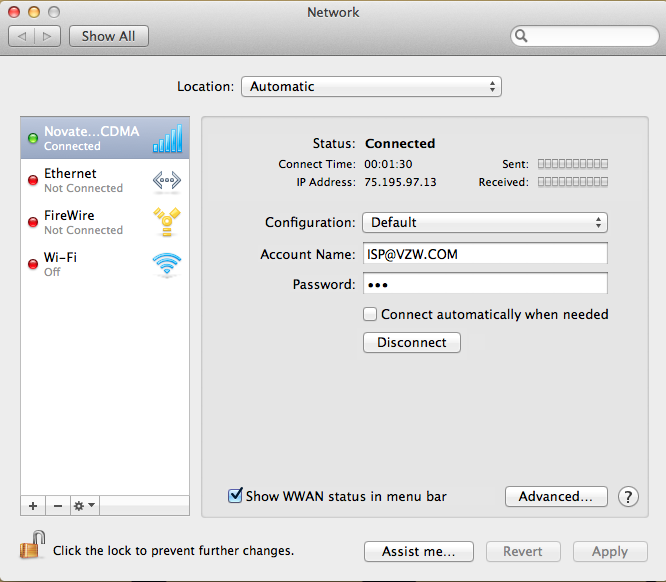Open the Location dropdown
The width and height of the screenshot is (666, 582).
click(371, 87)
